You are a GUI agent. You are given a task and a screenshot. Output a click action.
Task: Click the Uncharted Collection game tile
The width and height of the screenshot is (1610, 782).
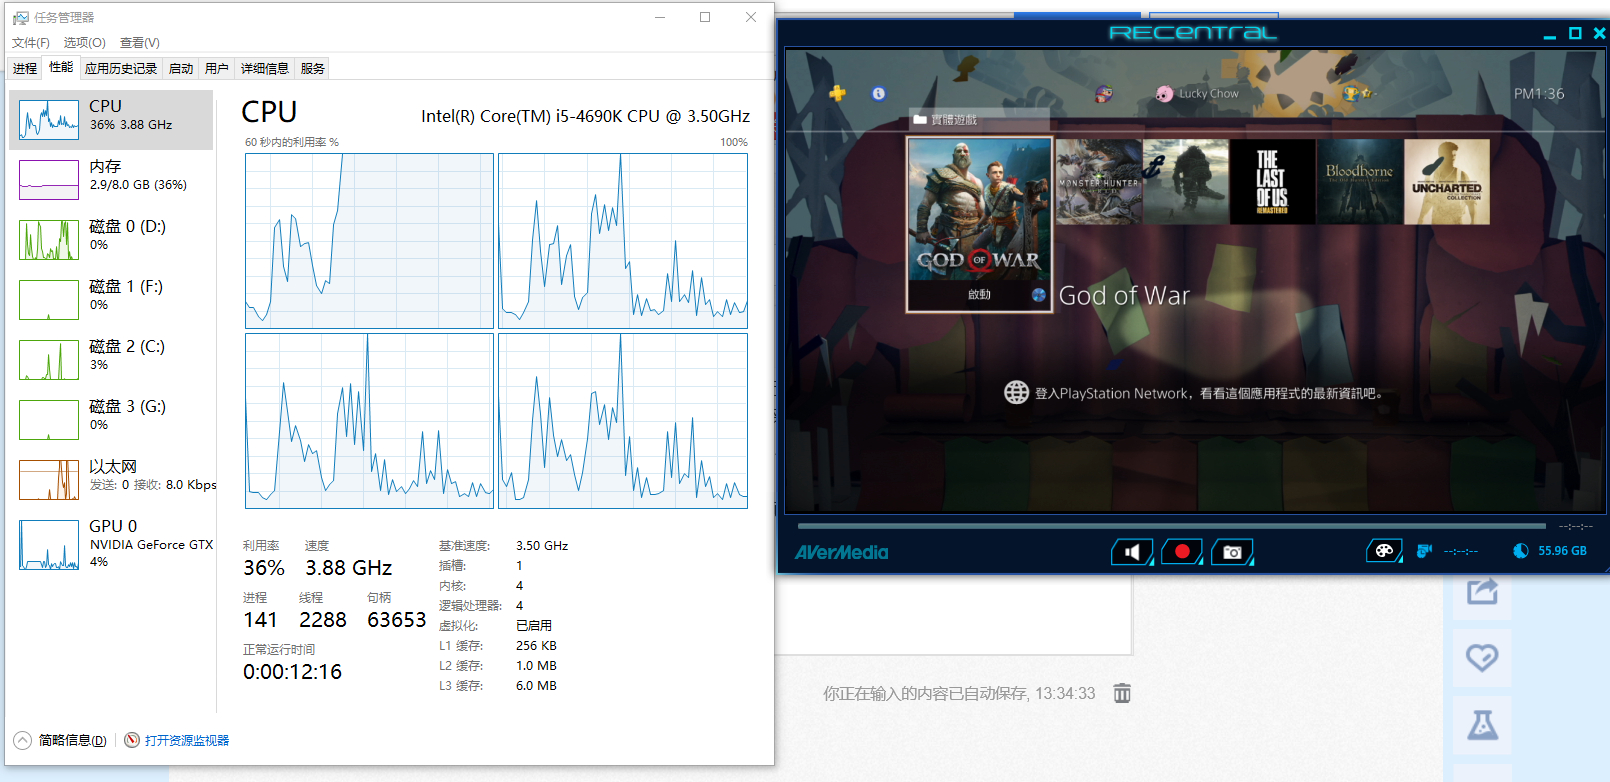tap(1447, 181)
